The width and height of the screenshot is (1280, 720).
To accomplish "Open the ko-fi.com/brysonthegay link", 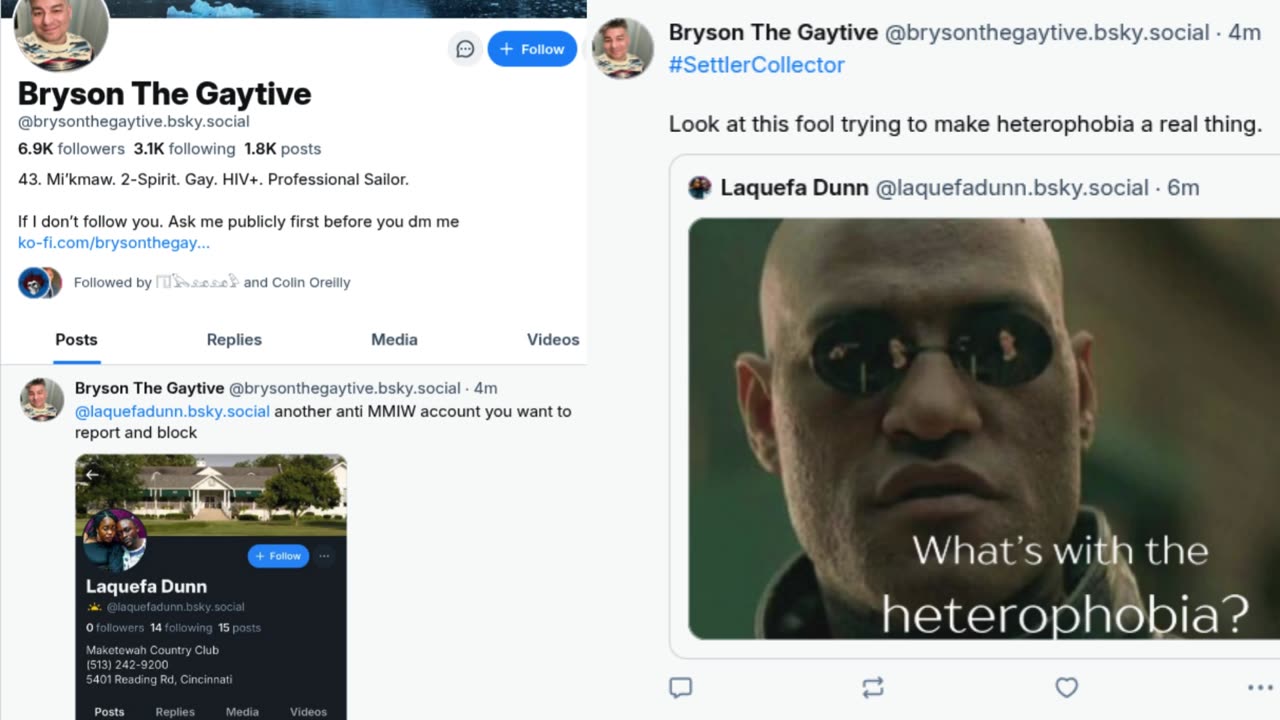I will tap(114, 243).
